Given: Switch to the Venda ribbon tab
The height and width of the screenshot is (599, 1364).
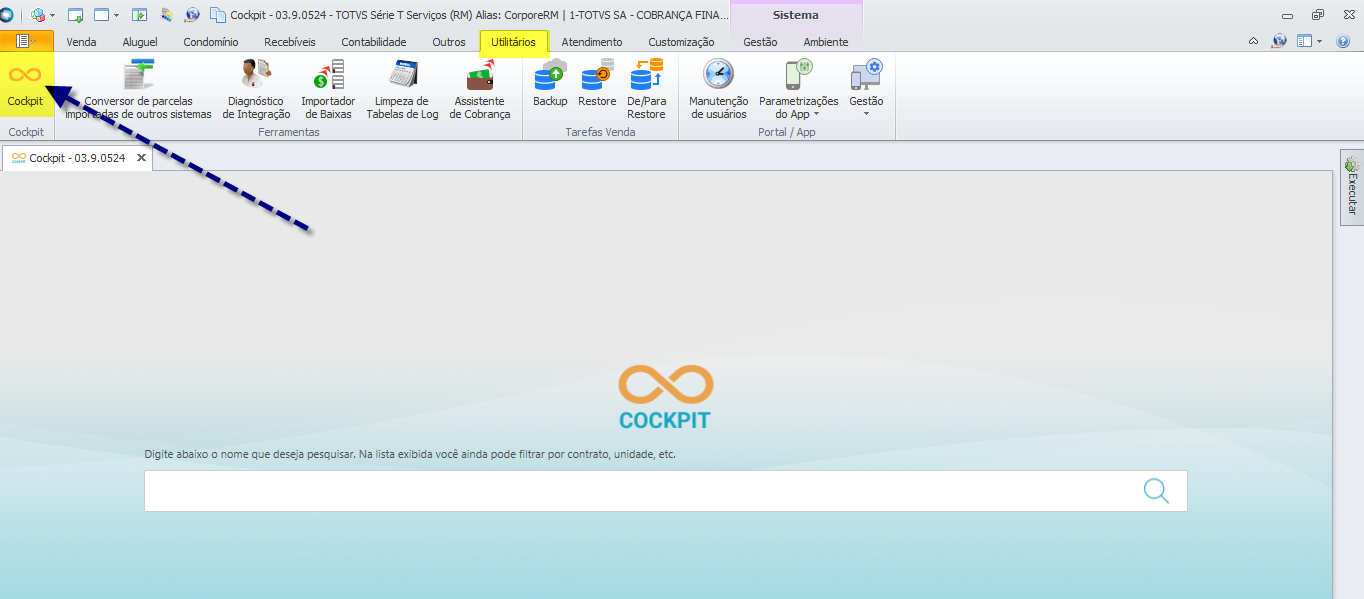Looking at the screenshot, I should [x=81, y=42].
